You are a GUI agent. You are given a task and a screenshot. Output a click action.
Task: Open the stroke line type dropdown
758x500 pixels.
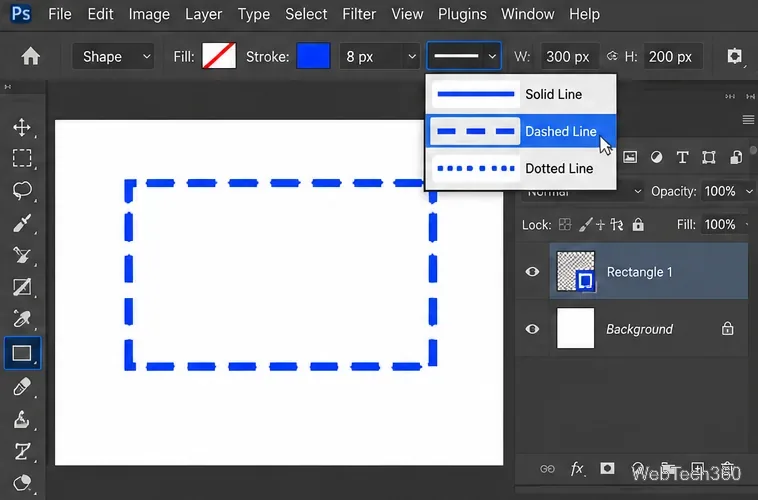(464, 56)
